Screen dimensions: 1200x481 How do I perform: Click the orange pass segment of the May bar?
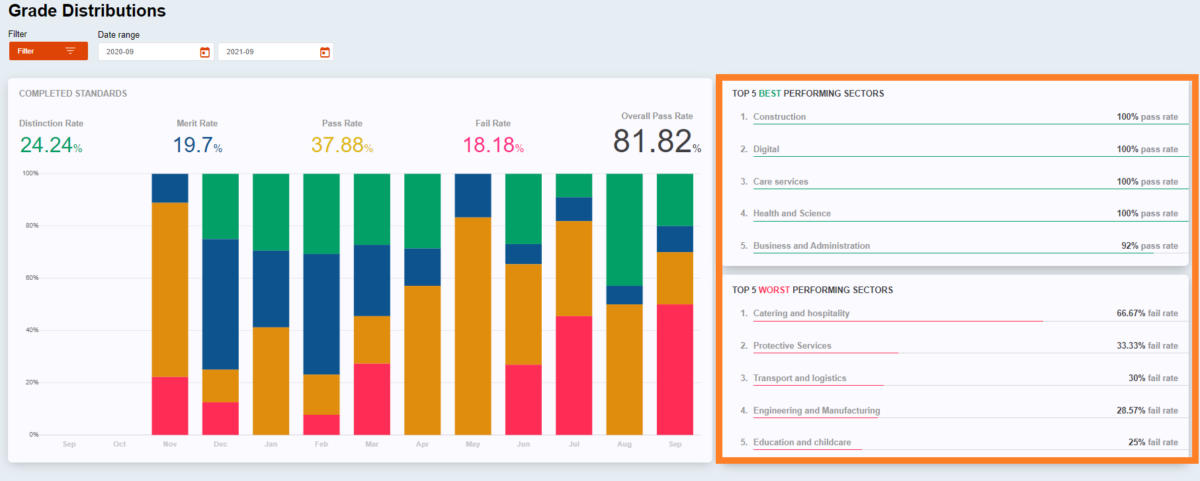[x=473, y=325]
